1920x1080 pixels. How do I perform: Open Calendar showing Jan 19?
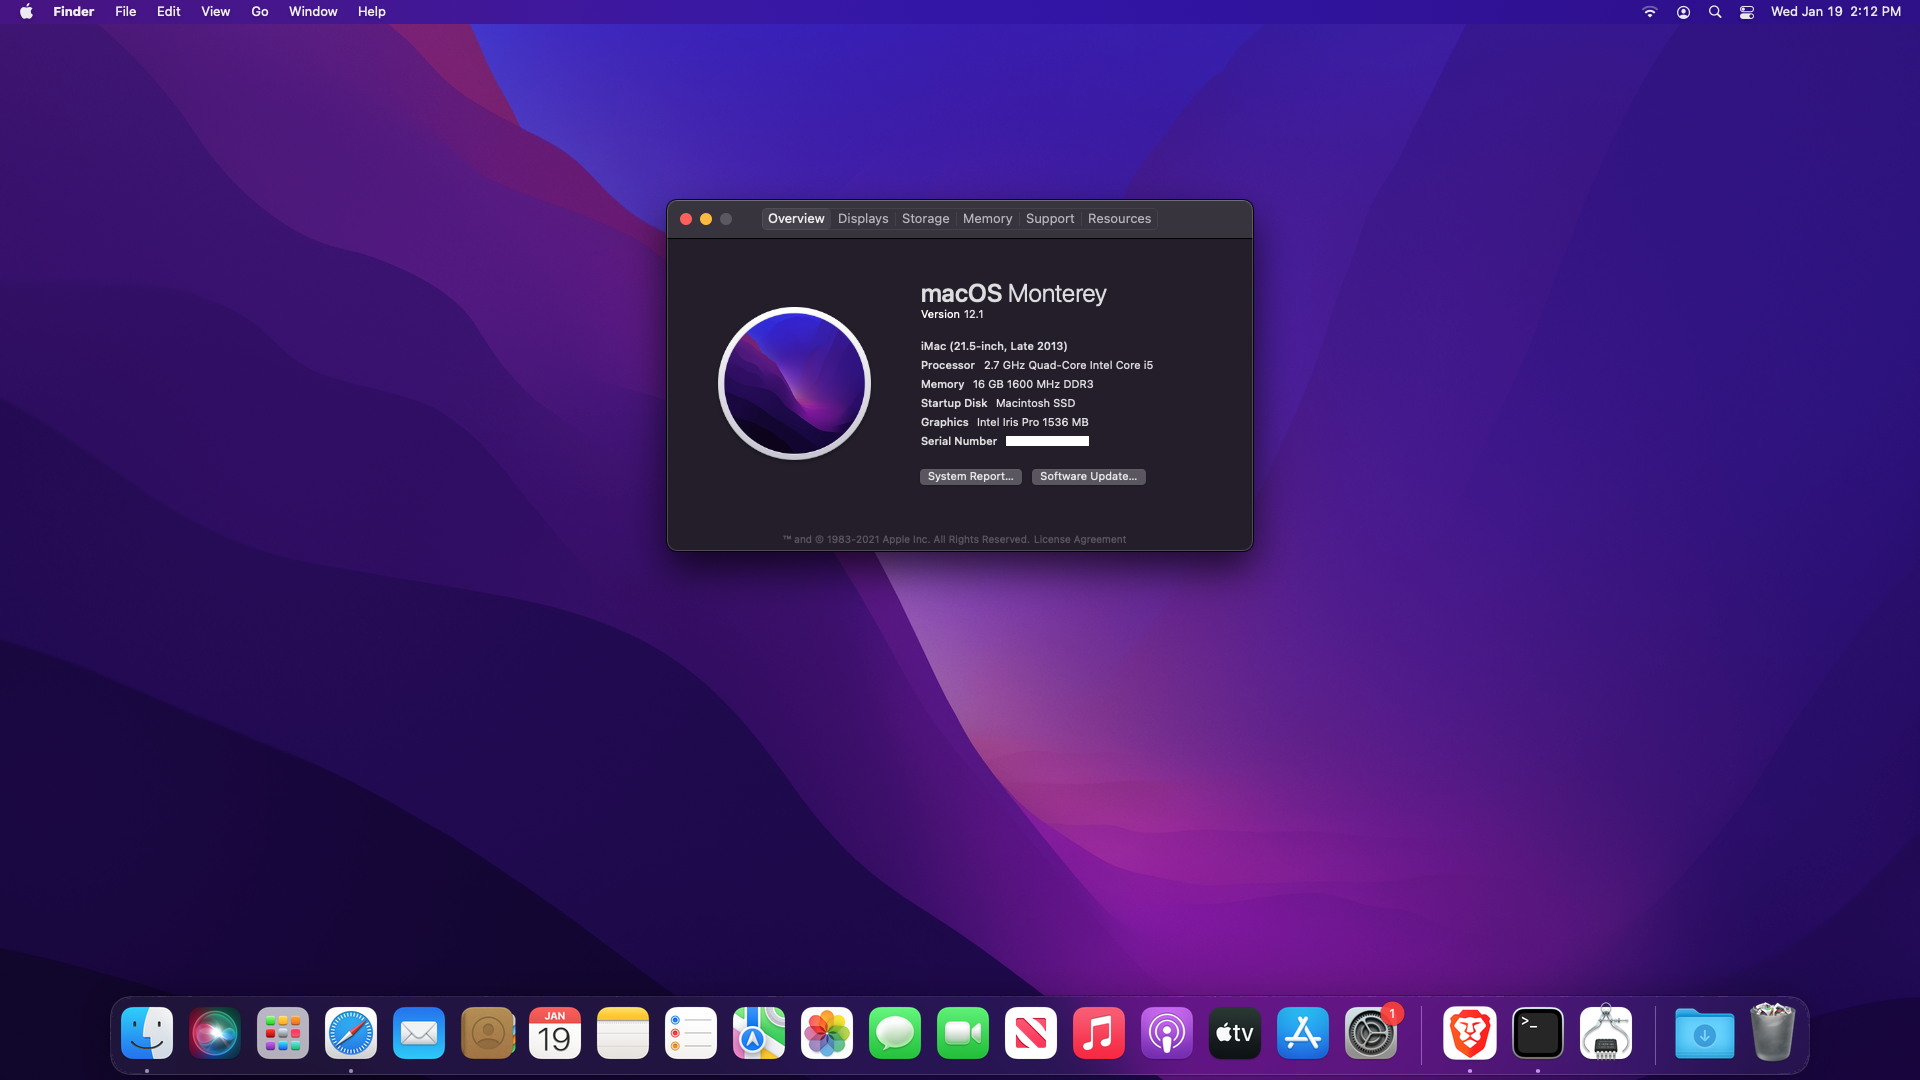coord(555,1033)
